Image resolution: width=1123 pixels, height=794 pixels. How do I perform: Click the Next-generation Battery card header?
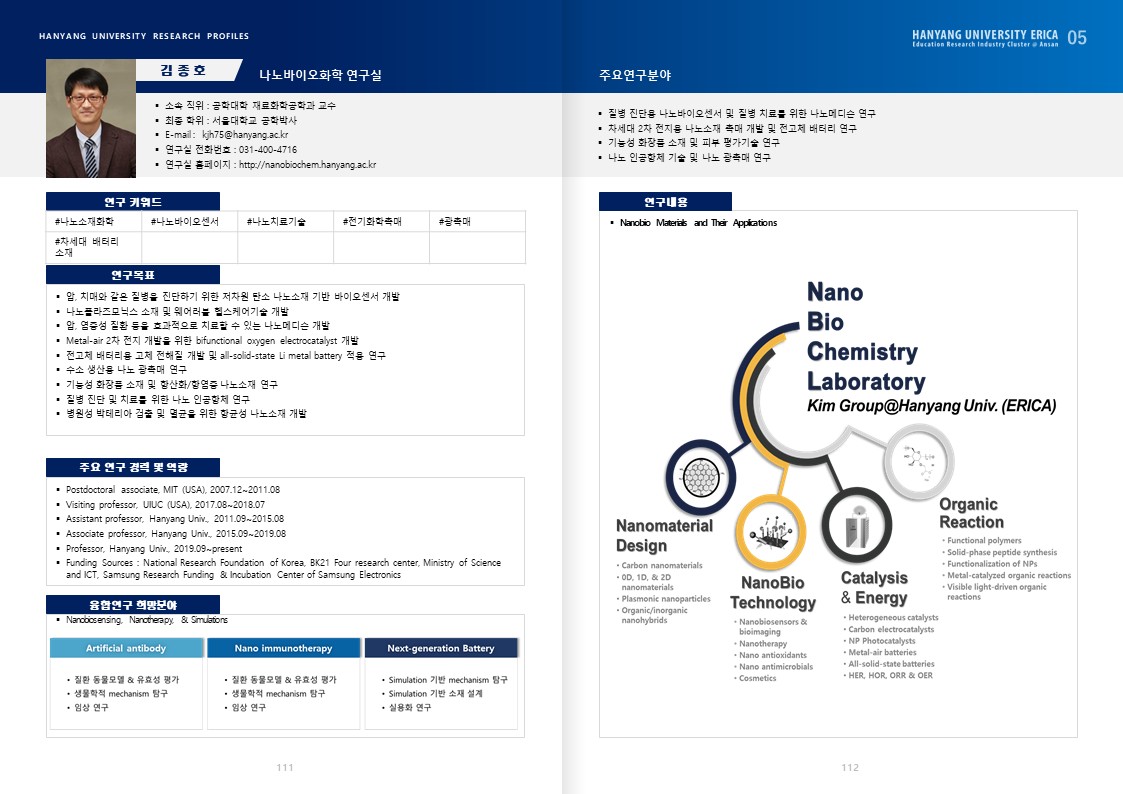[x=441, y=648]
